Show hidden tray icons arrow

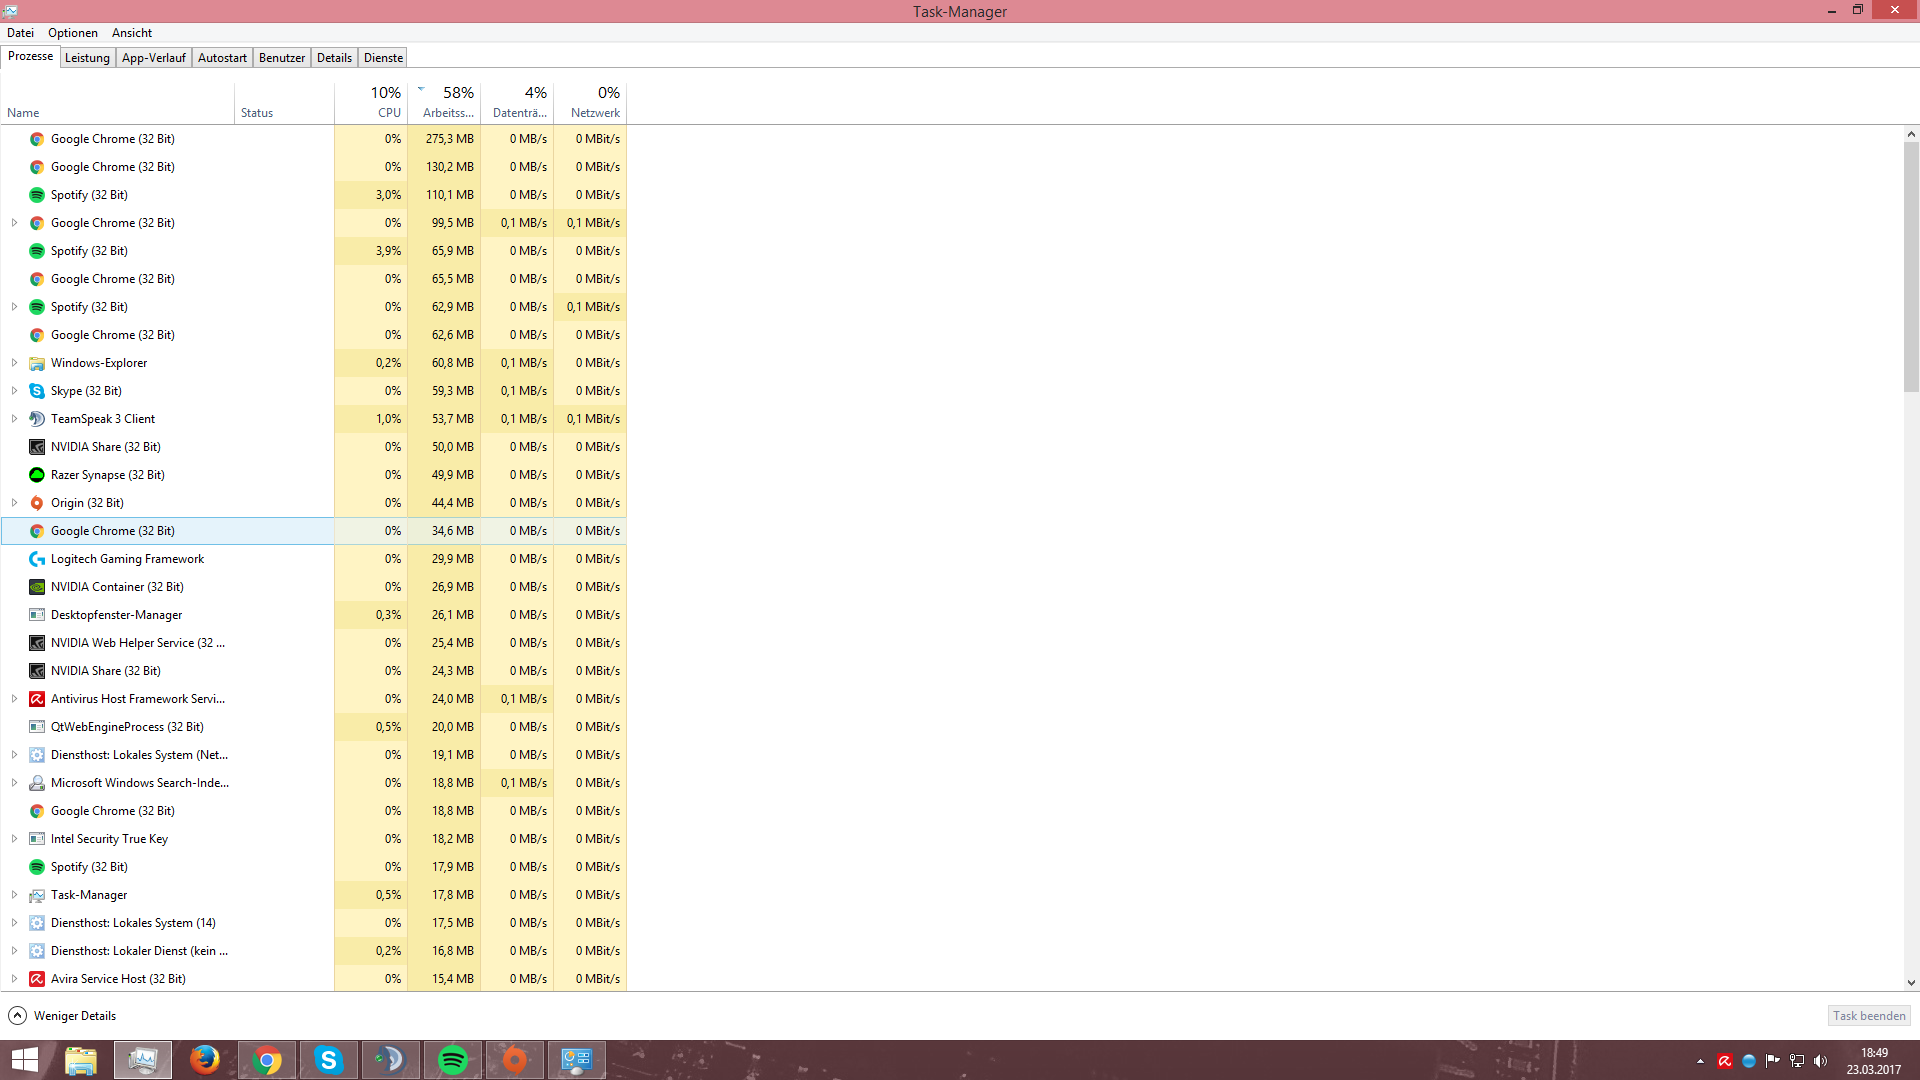pos(1700,1061)
